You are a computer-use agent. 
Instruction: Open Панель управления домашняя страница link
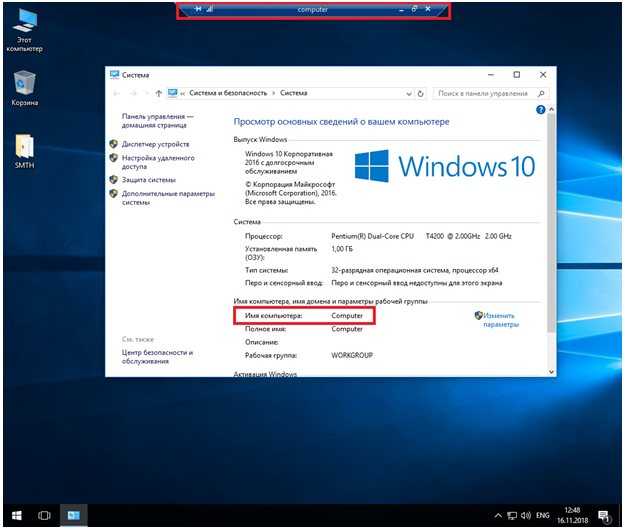click(x=157, y=121)
